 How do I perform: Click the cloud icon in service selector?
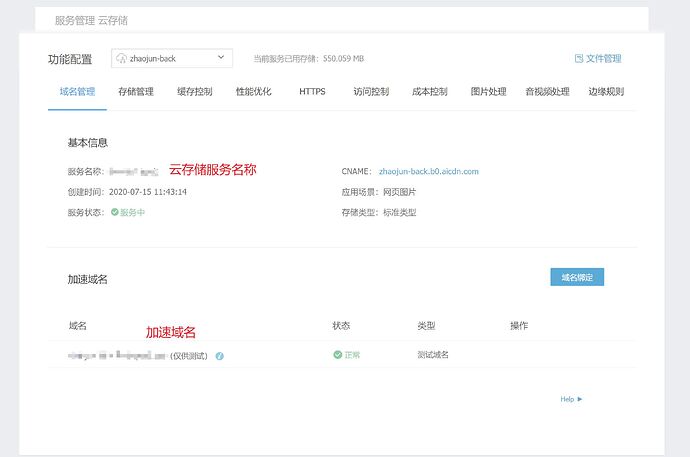121,58
